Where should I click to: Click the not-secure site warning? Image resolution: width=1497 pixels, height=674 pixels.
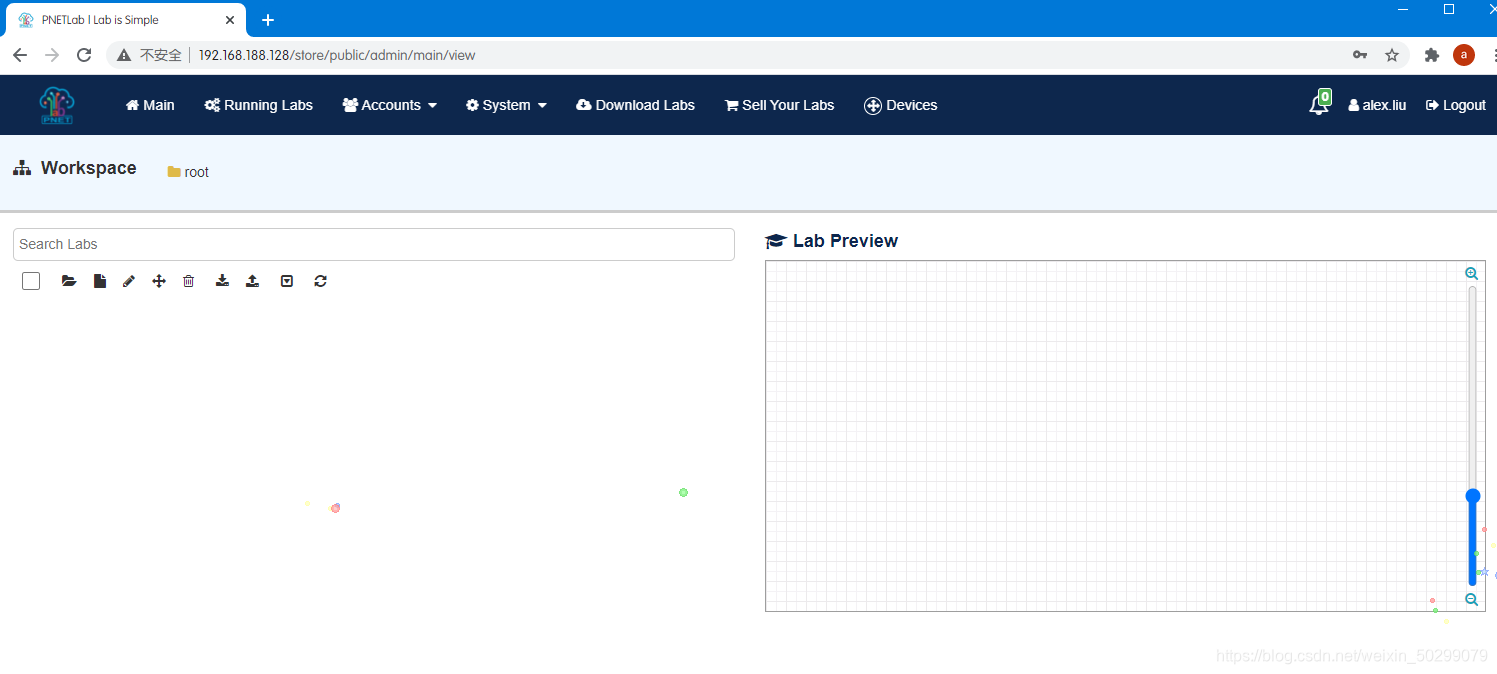click(149, 55)
